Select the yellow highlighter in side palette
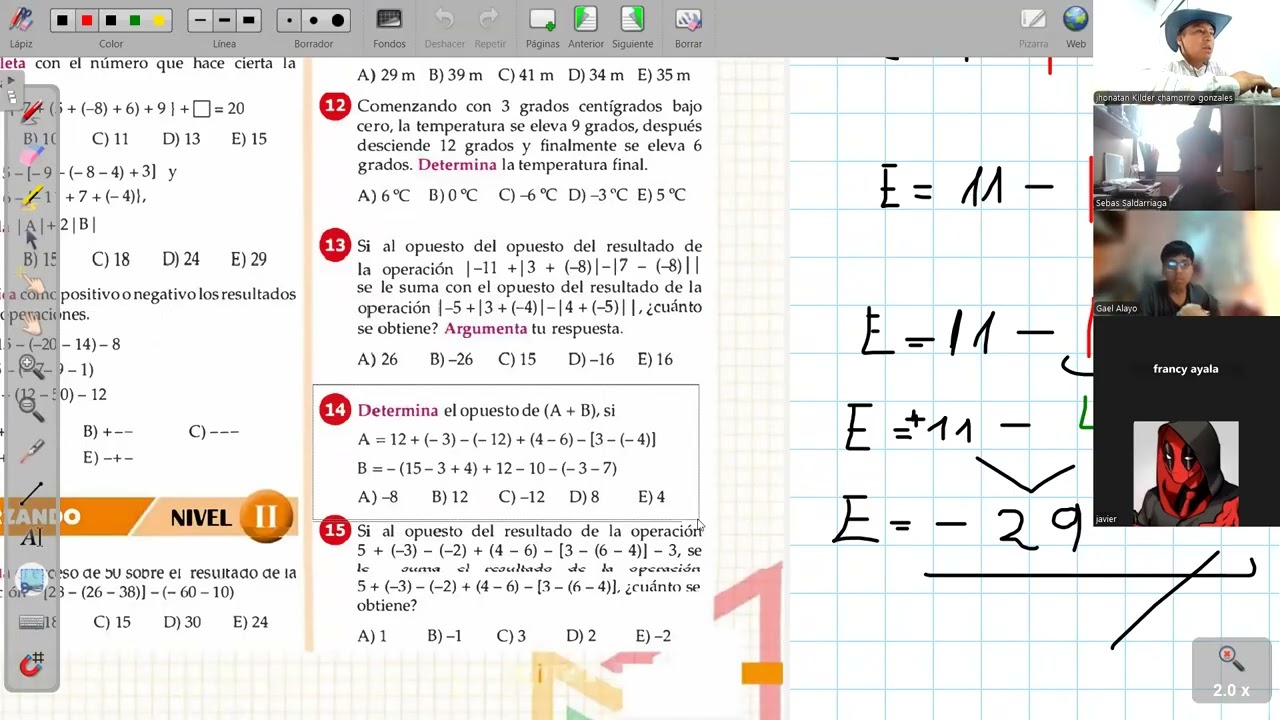This screenshot has height=720, width=1280. [x=31, y=197]
